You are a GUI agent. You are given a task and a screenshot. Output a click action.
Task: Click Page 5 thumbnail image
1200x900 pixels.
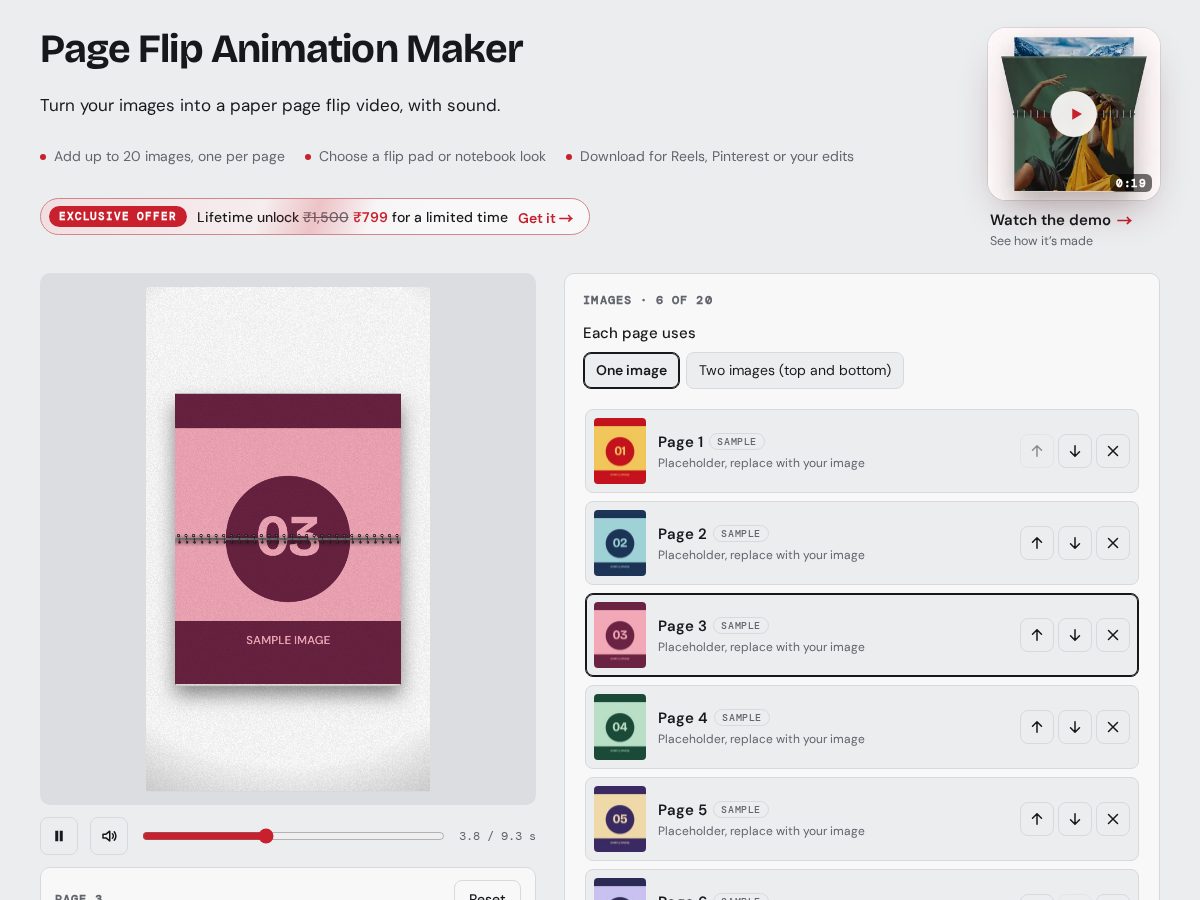click(620, 819)
